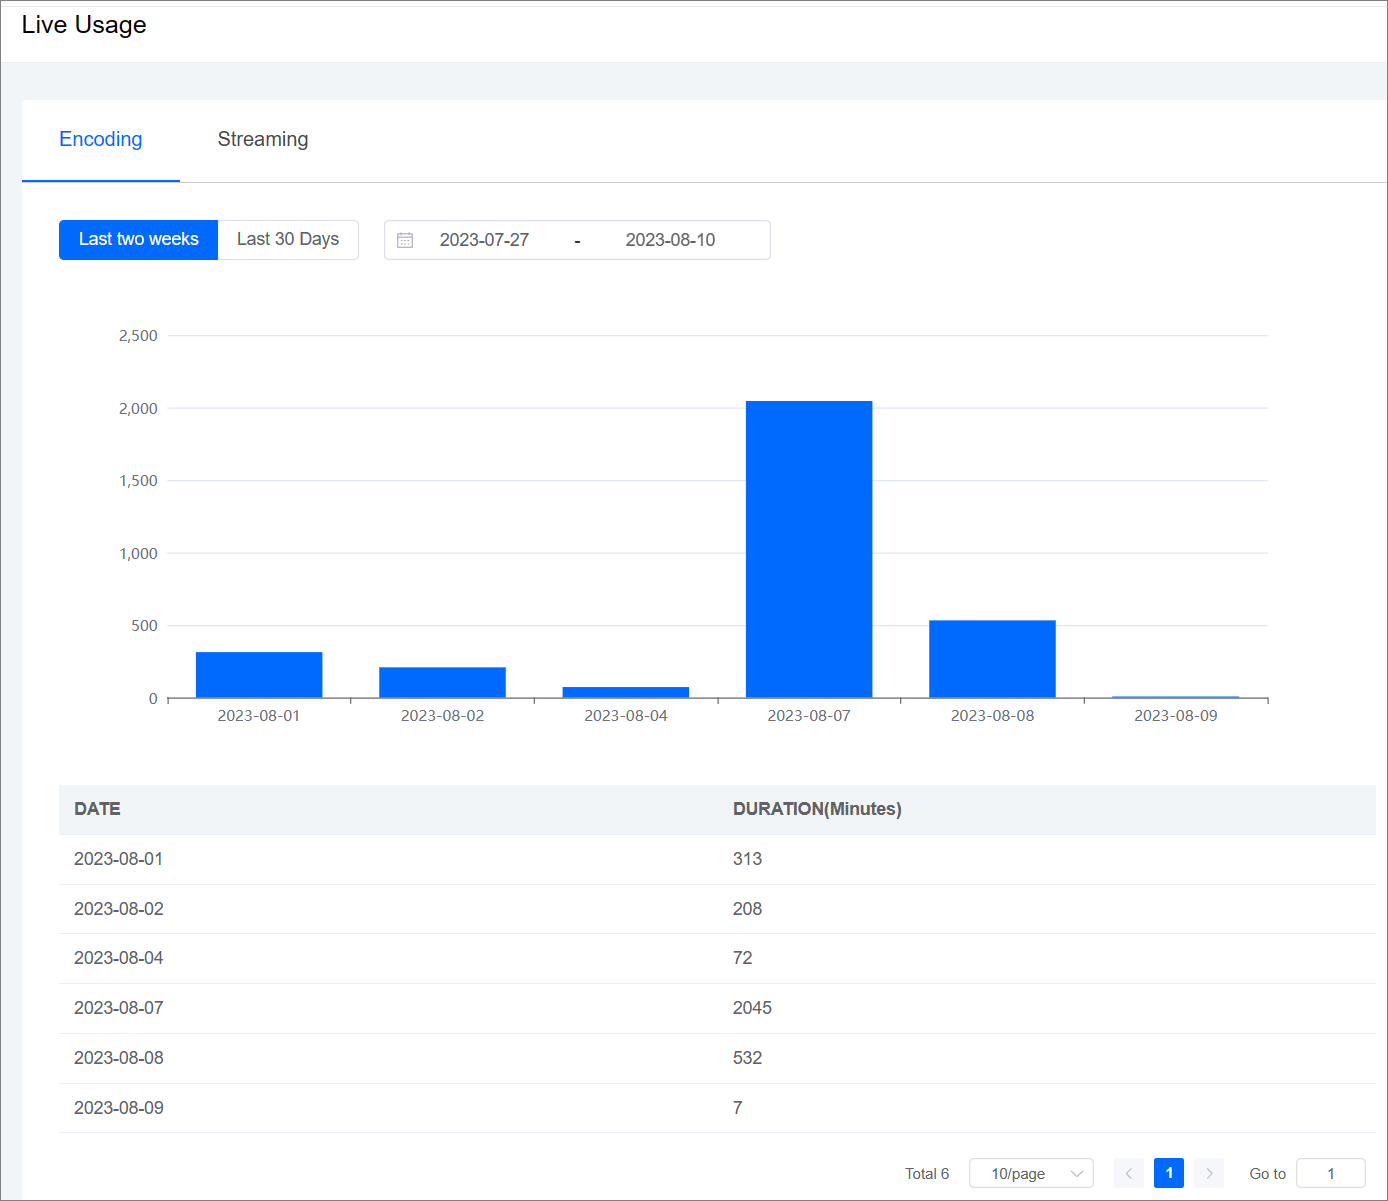Click the duration value 7
The height and width of the screenshot is (1201, 1388).
pyautogui.click(x=738, y=1108)
